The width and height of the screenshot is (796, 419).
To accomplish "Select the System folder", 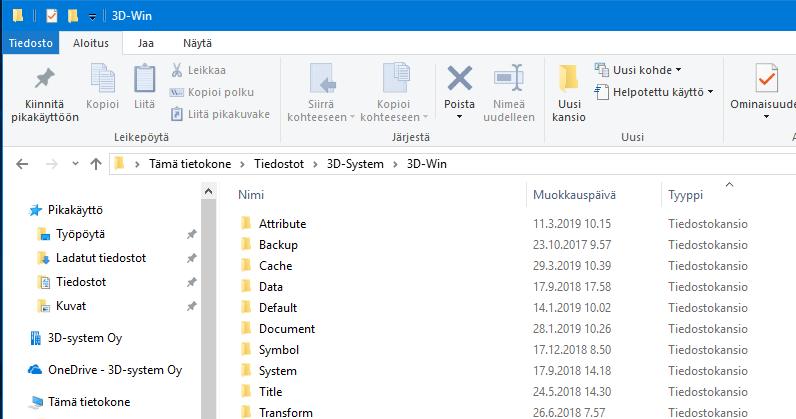I will [278, 371].
